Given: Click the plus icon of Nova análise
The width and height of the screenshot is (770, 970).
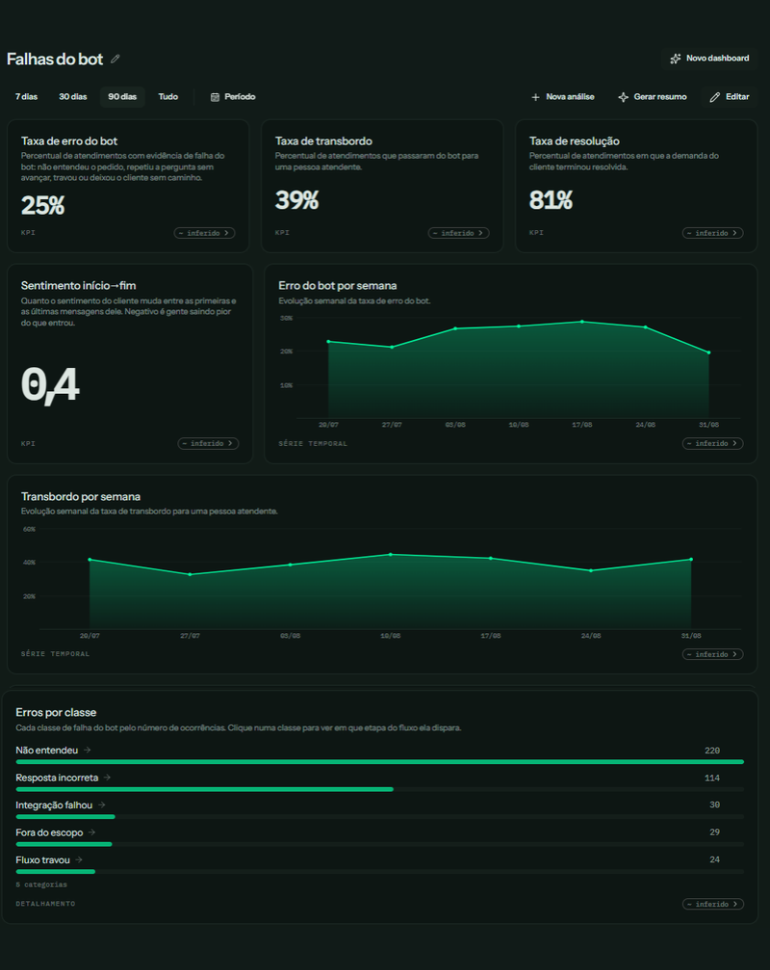Looking at the screenshot, I should click(x=536, y=97).
